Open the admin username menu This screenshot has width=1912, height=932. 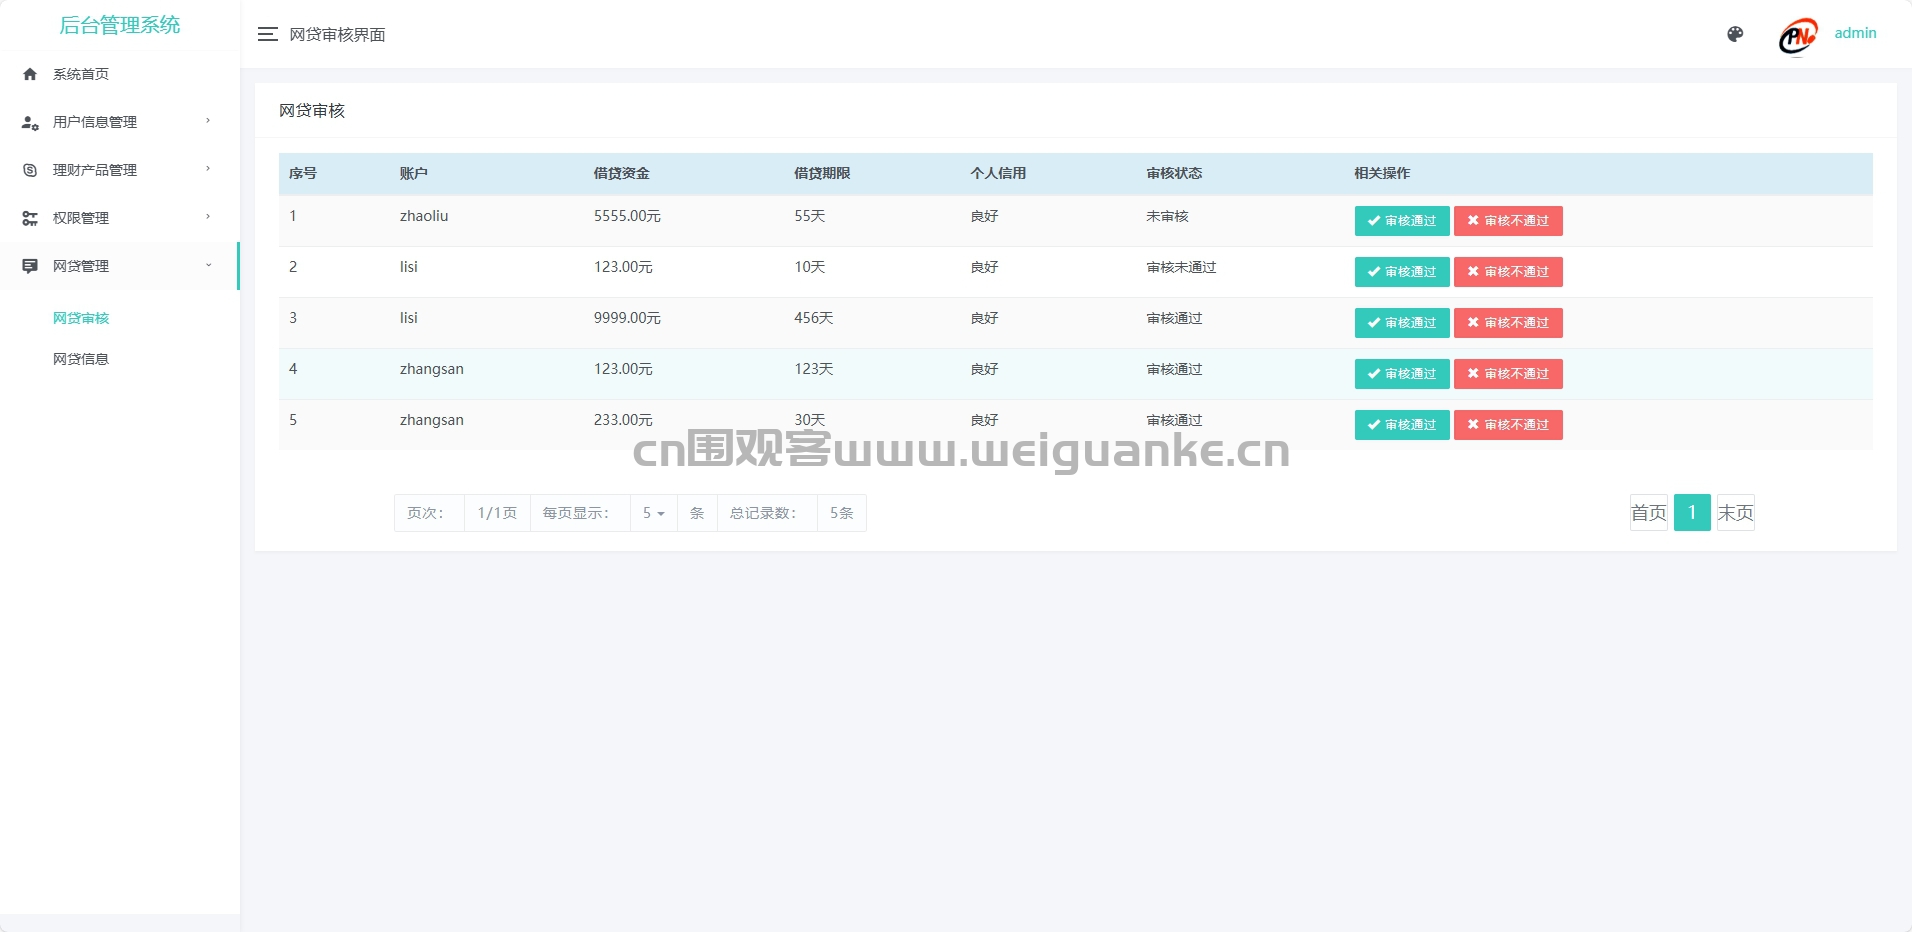[x=1855, y=33]
